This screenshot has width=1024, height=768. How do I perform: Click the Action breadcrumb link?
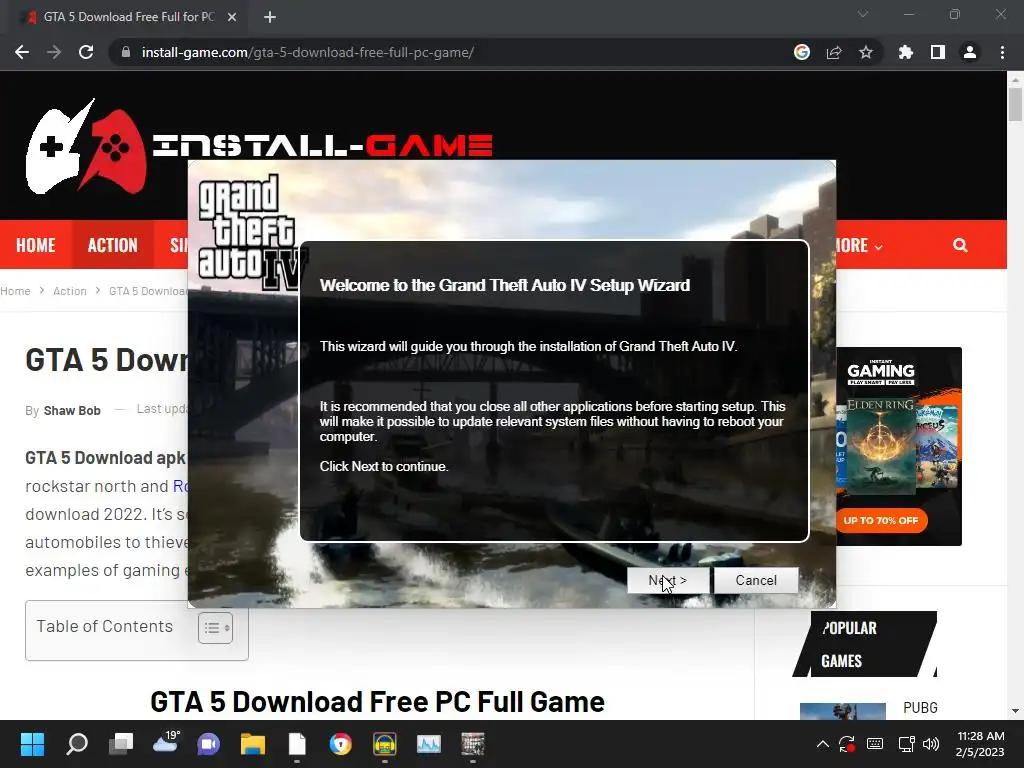[x=69, y=291]
